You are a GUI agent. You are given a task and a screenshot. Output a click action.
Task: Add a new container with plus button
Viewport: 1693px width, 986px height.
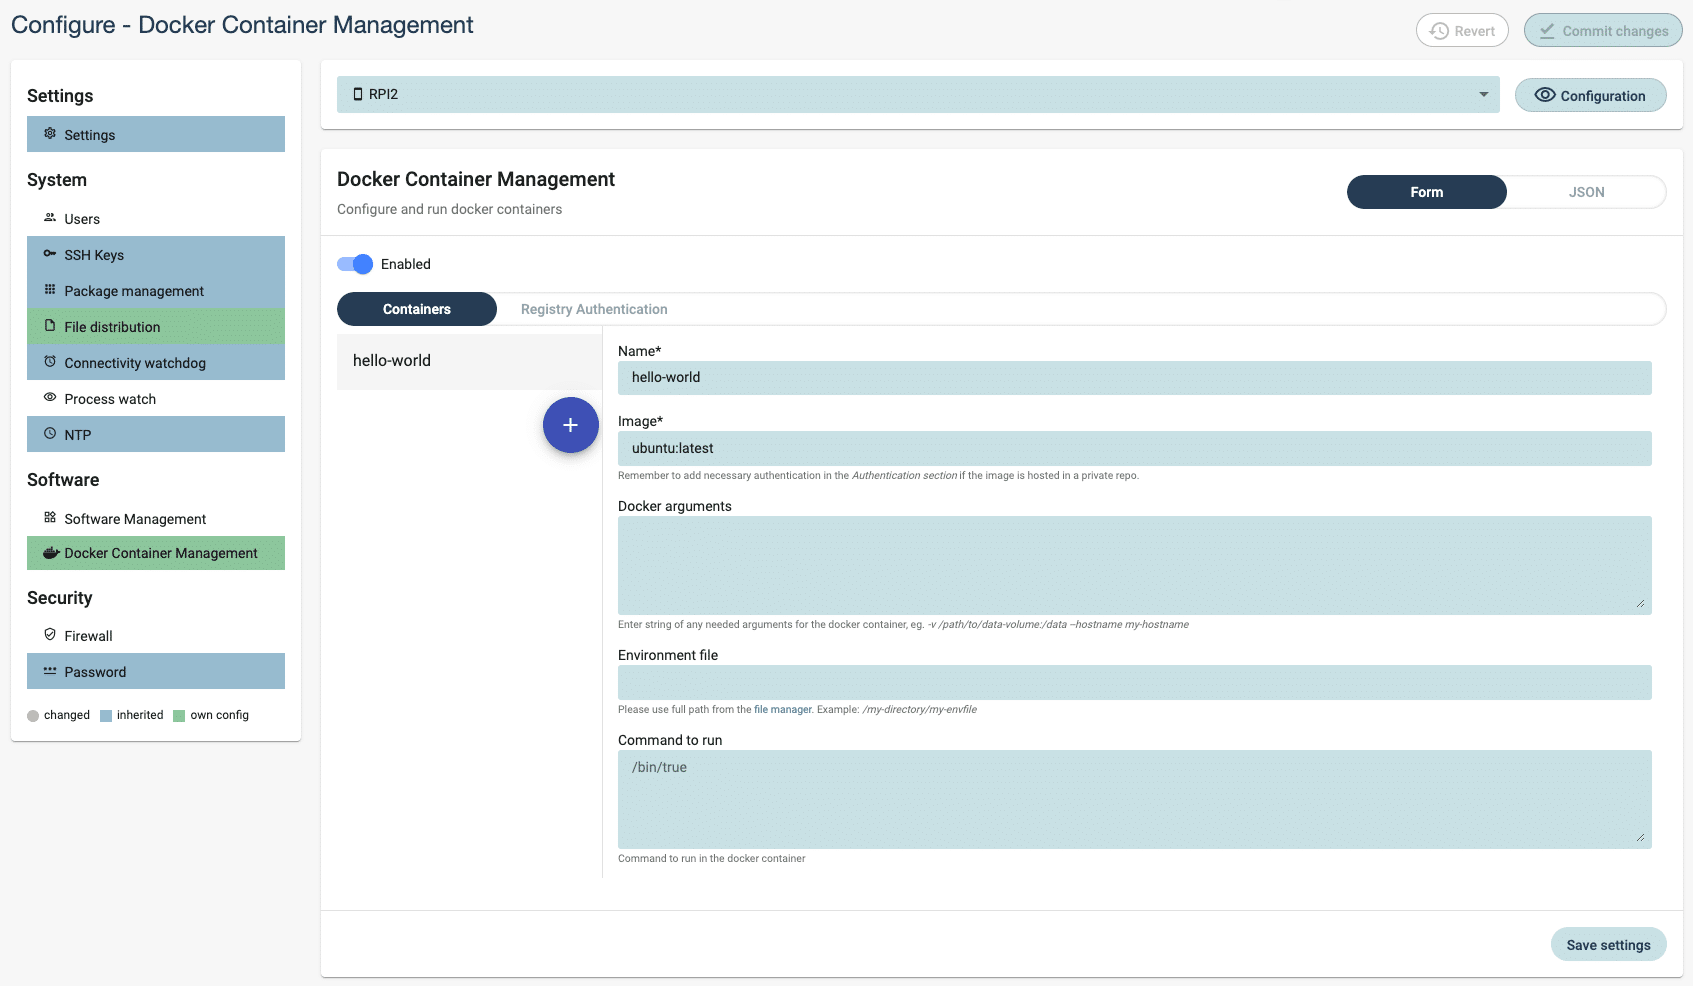pyautogui.click(x=570, y=425)
